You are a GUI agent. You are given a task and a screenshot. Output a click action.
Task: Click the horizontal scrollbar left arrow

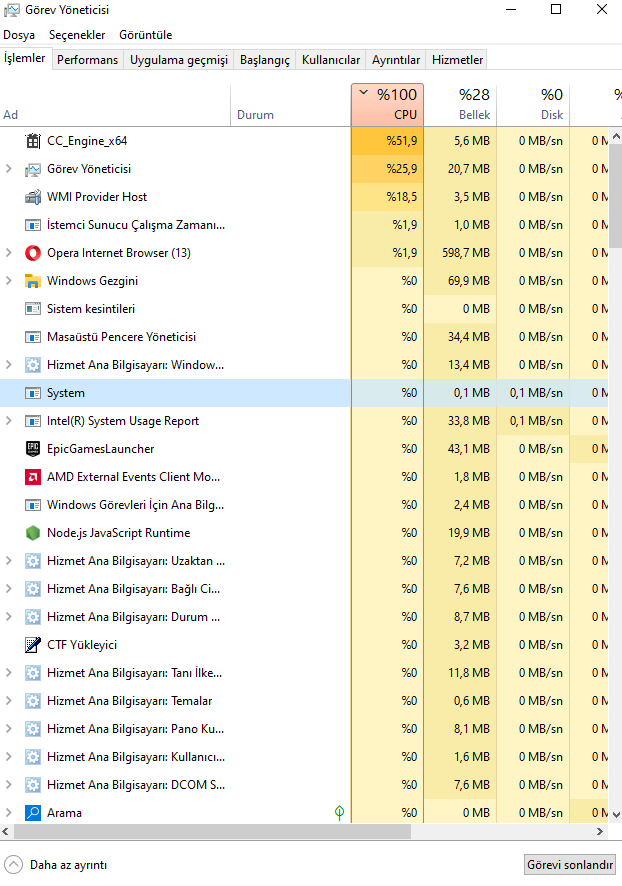pos(6,831)
